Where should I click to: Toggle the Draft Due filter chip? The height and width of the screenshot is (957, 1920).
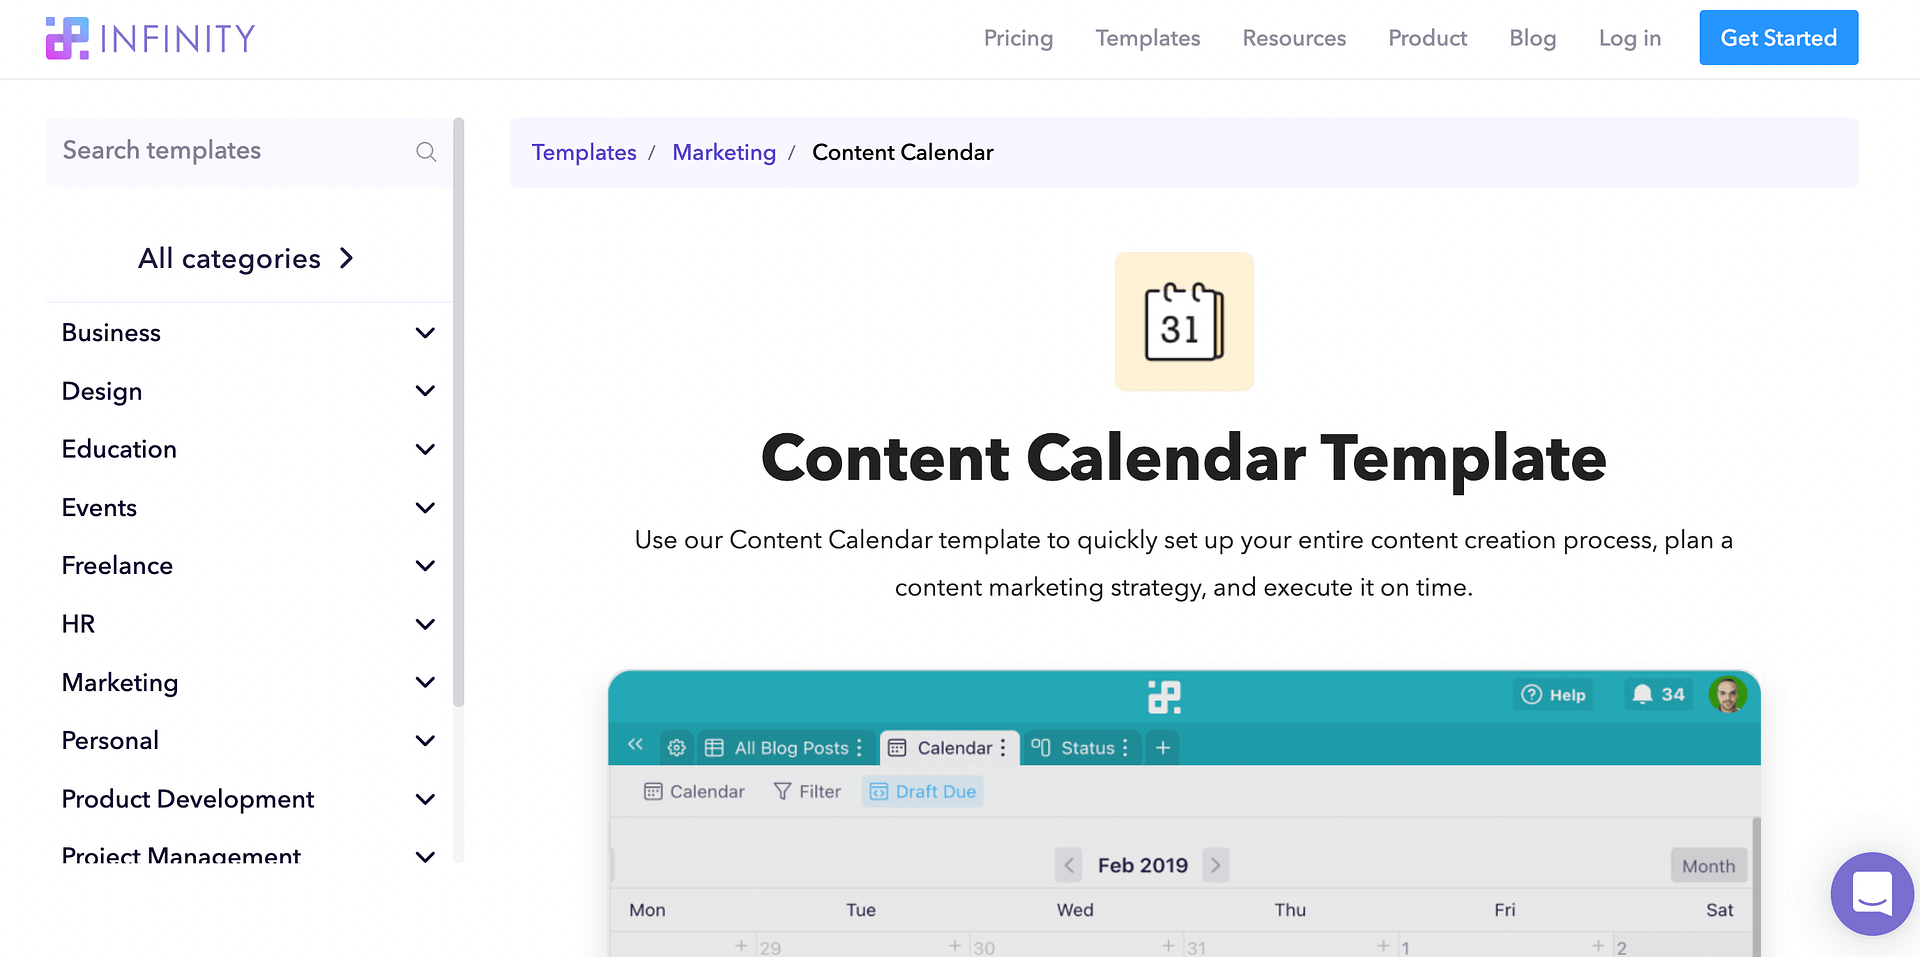coord(922,791)
